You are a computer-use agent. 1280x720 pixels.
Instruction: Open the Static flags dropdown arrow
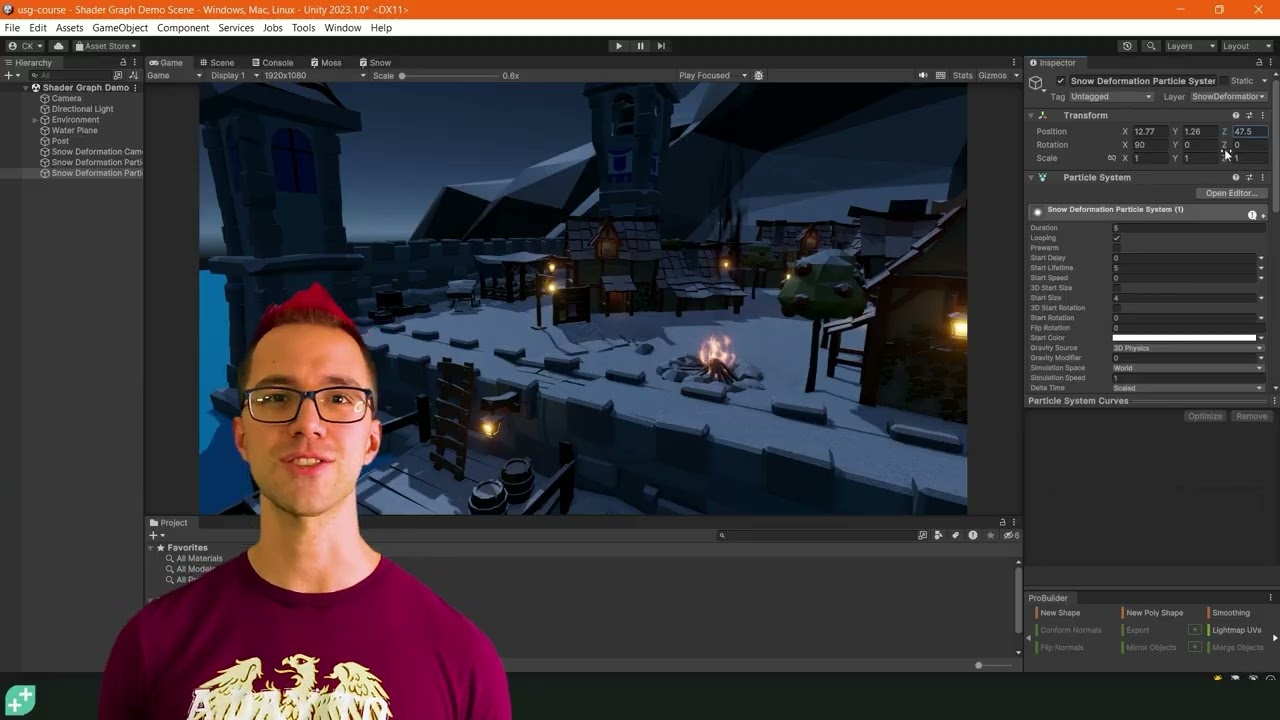click(x=1264, y=81)
